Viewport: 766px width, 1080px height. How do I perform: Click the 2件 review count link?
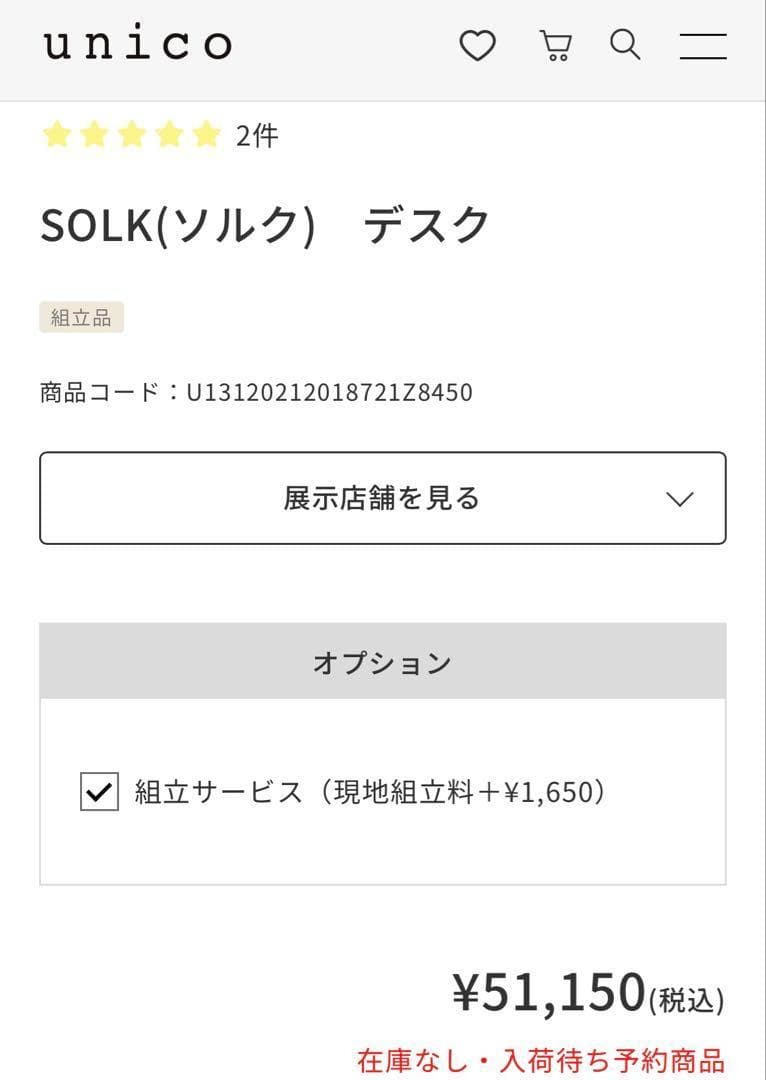pyautogui.click(x=253, y=135)
